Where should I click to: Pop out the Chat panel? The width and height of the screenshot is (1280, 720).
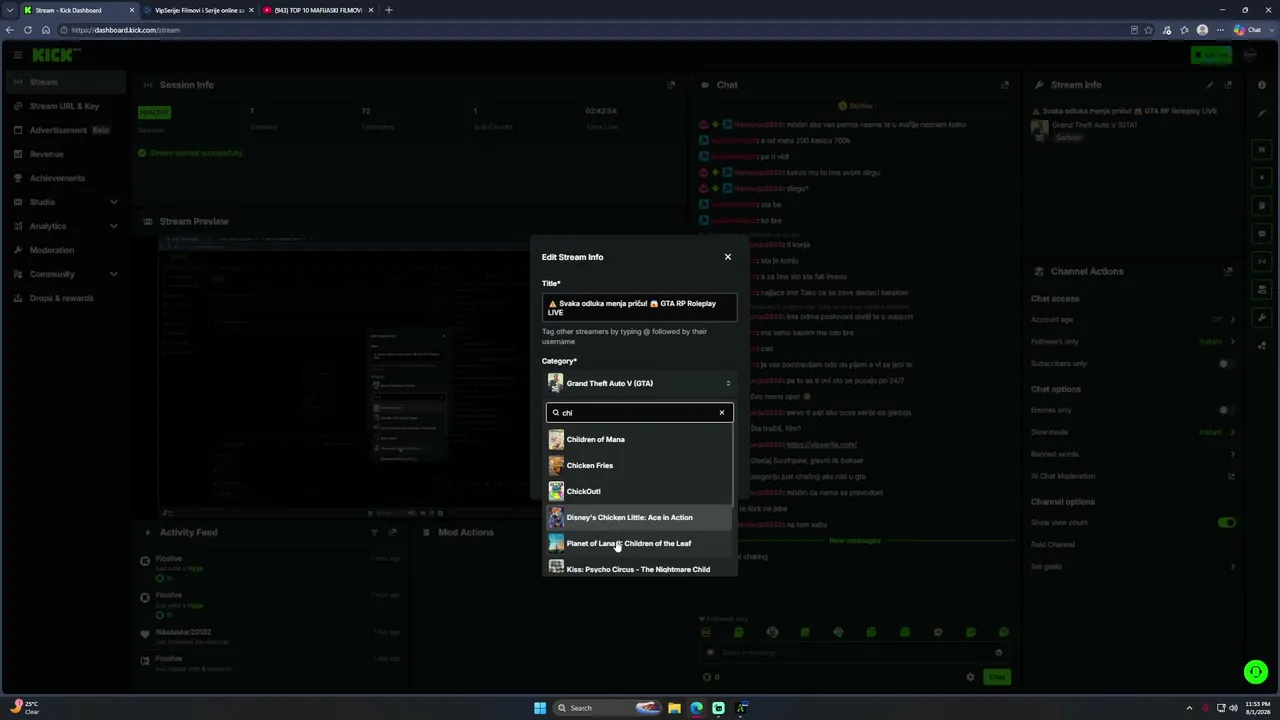1005,85
